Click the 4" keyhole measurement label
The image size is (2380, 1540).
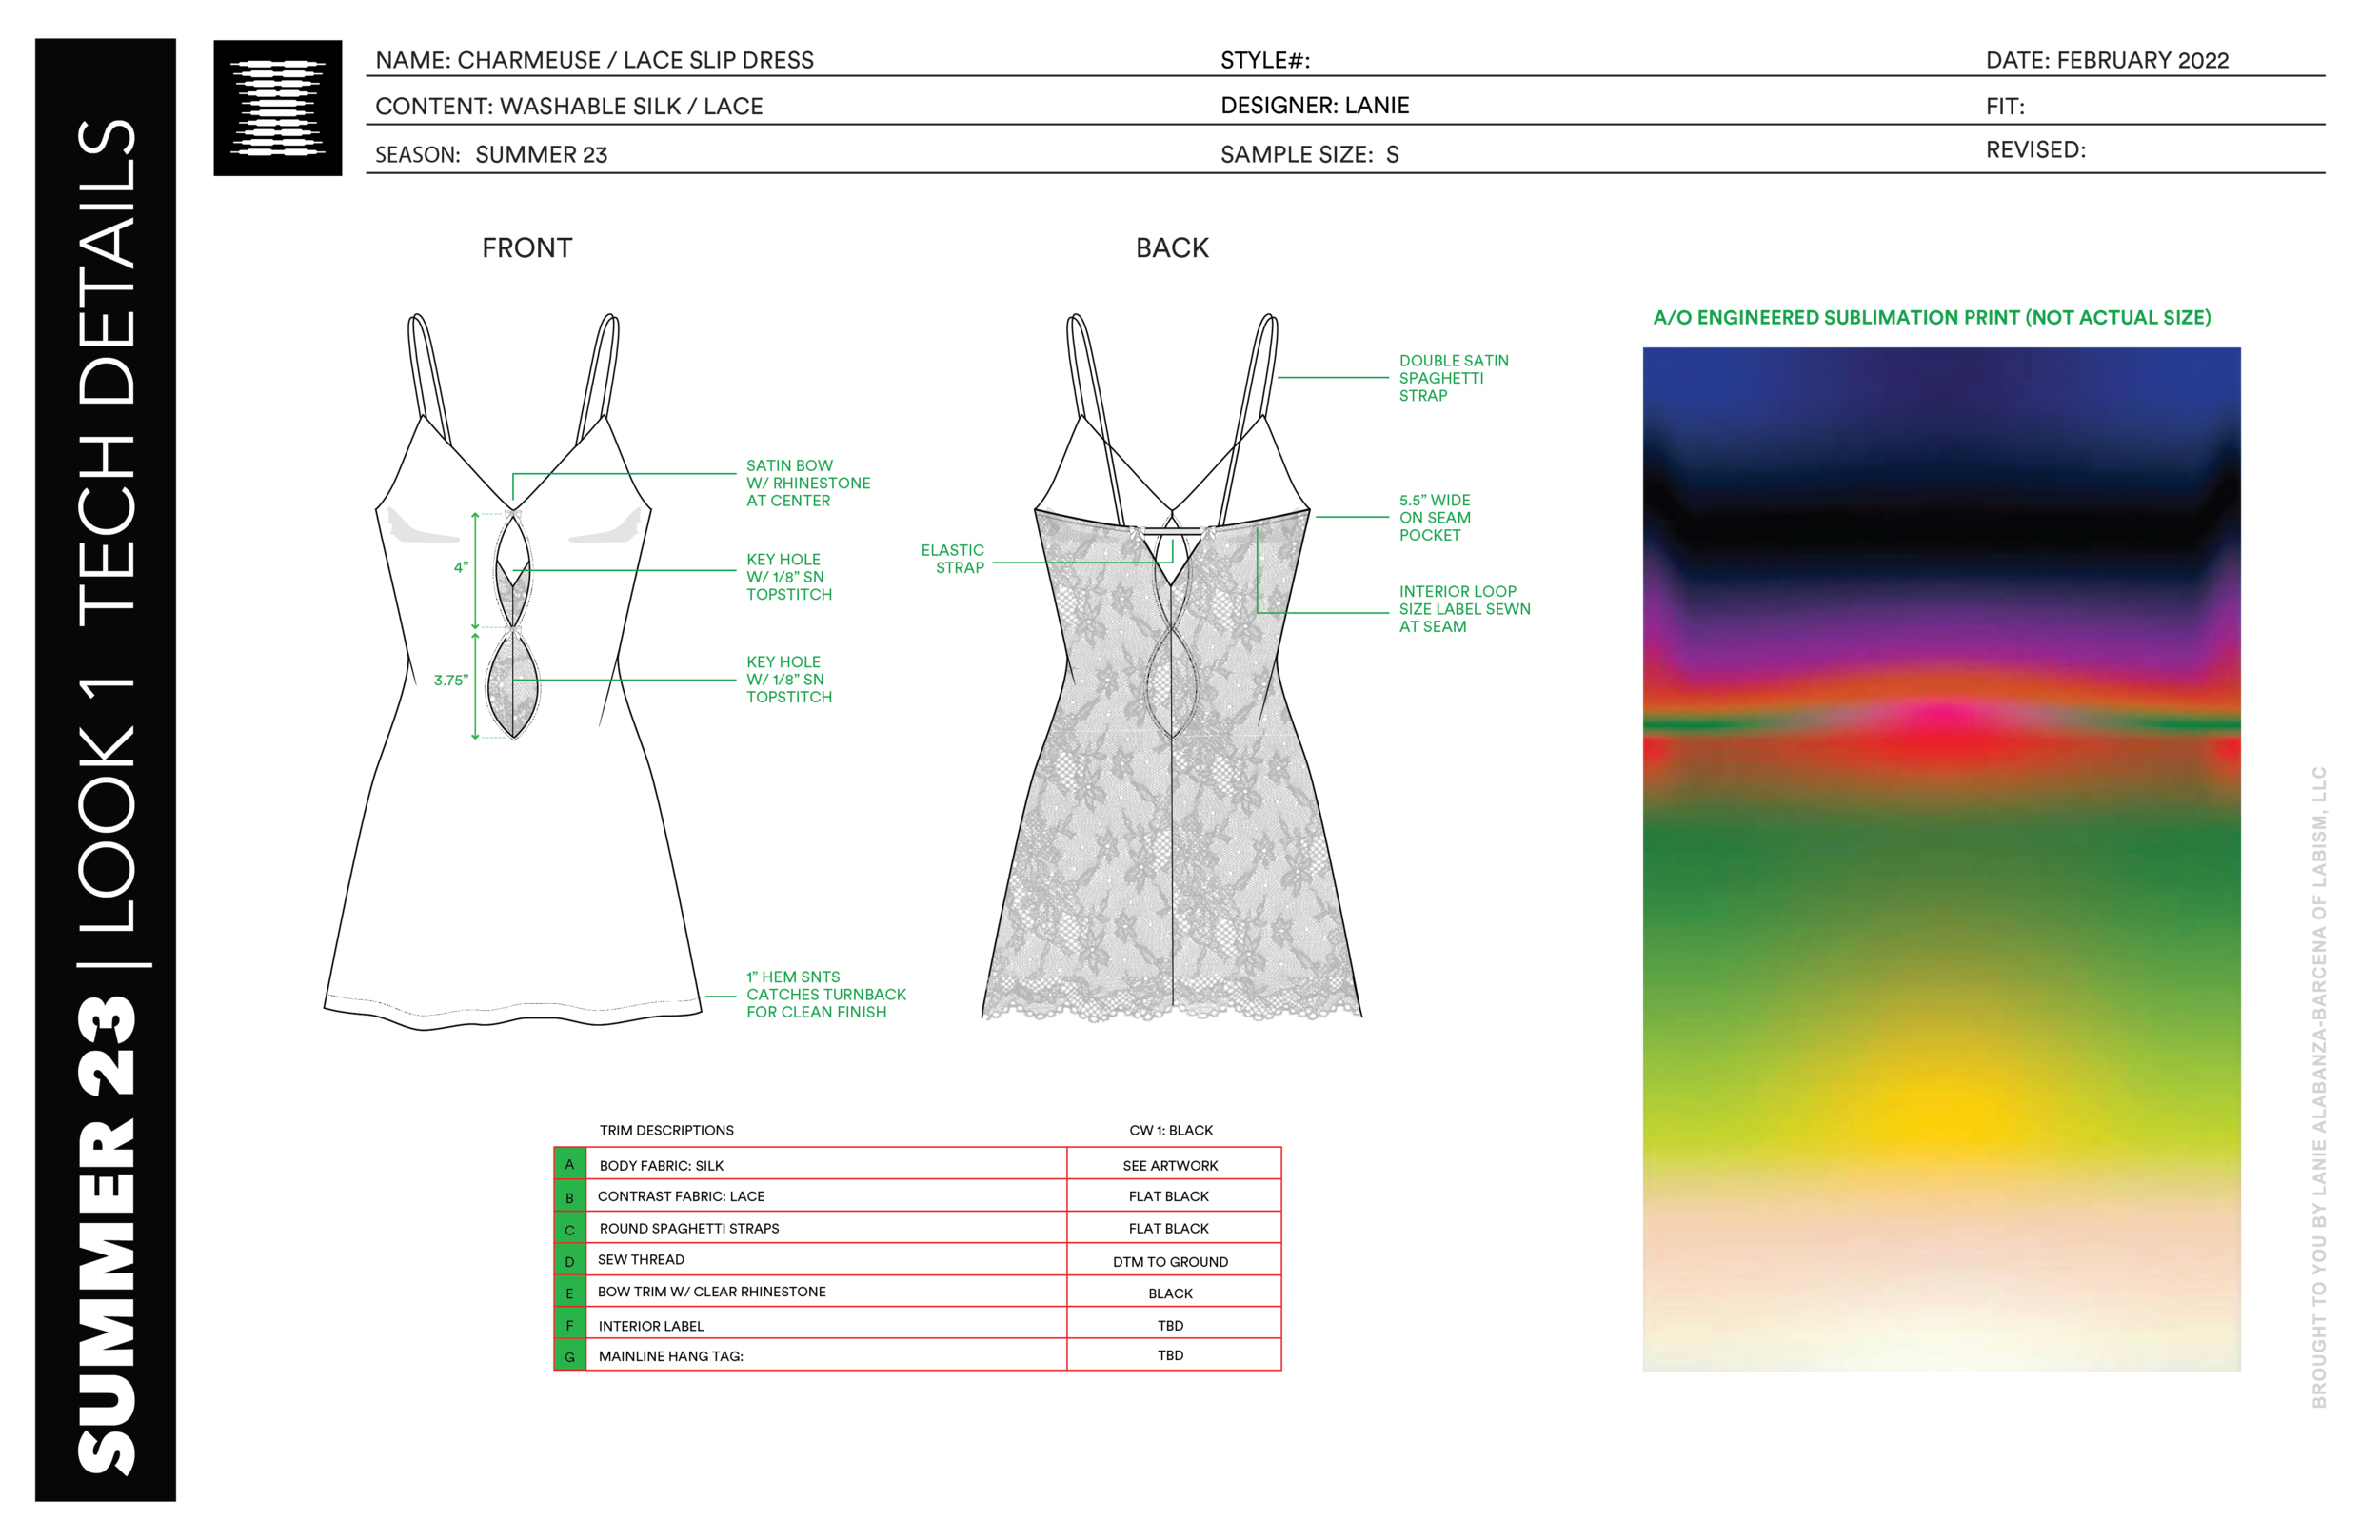coord(461,568)
